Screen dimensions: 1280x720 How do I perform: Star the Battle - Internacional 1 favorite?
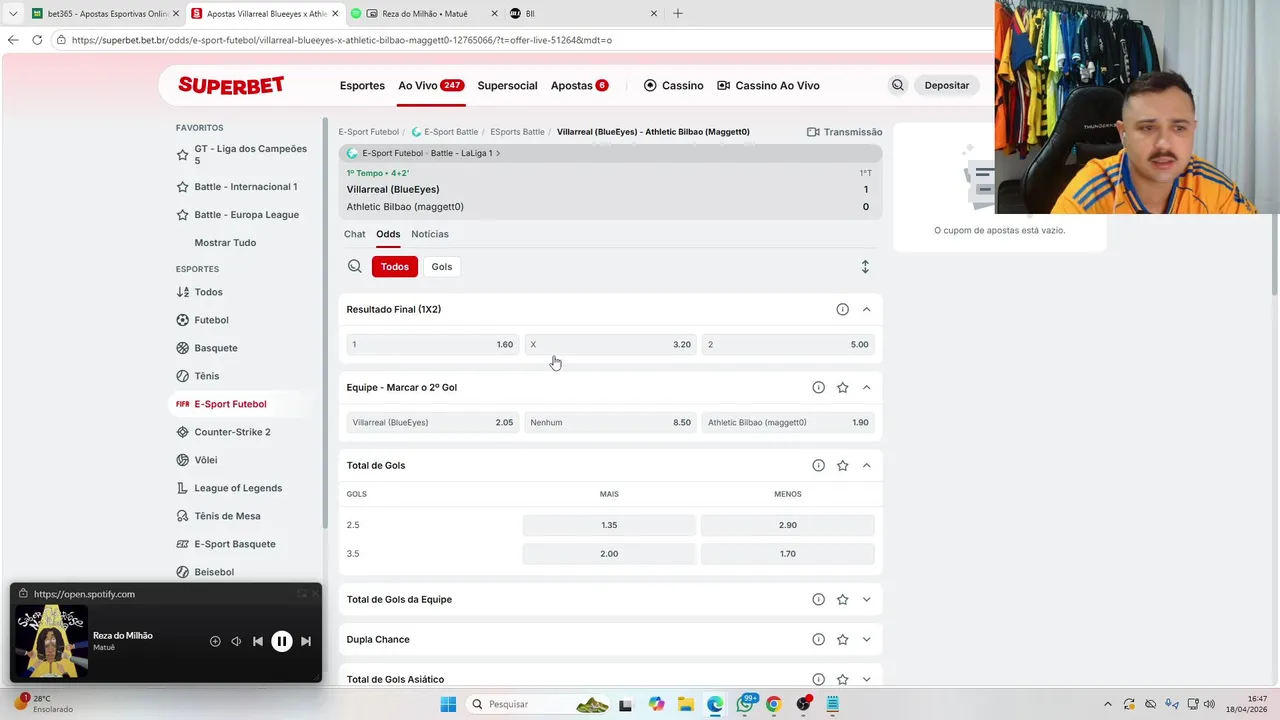pyautogui.click(x=182, y=187)
